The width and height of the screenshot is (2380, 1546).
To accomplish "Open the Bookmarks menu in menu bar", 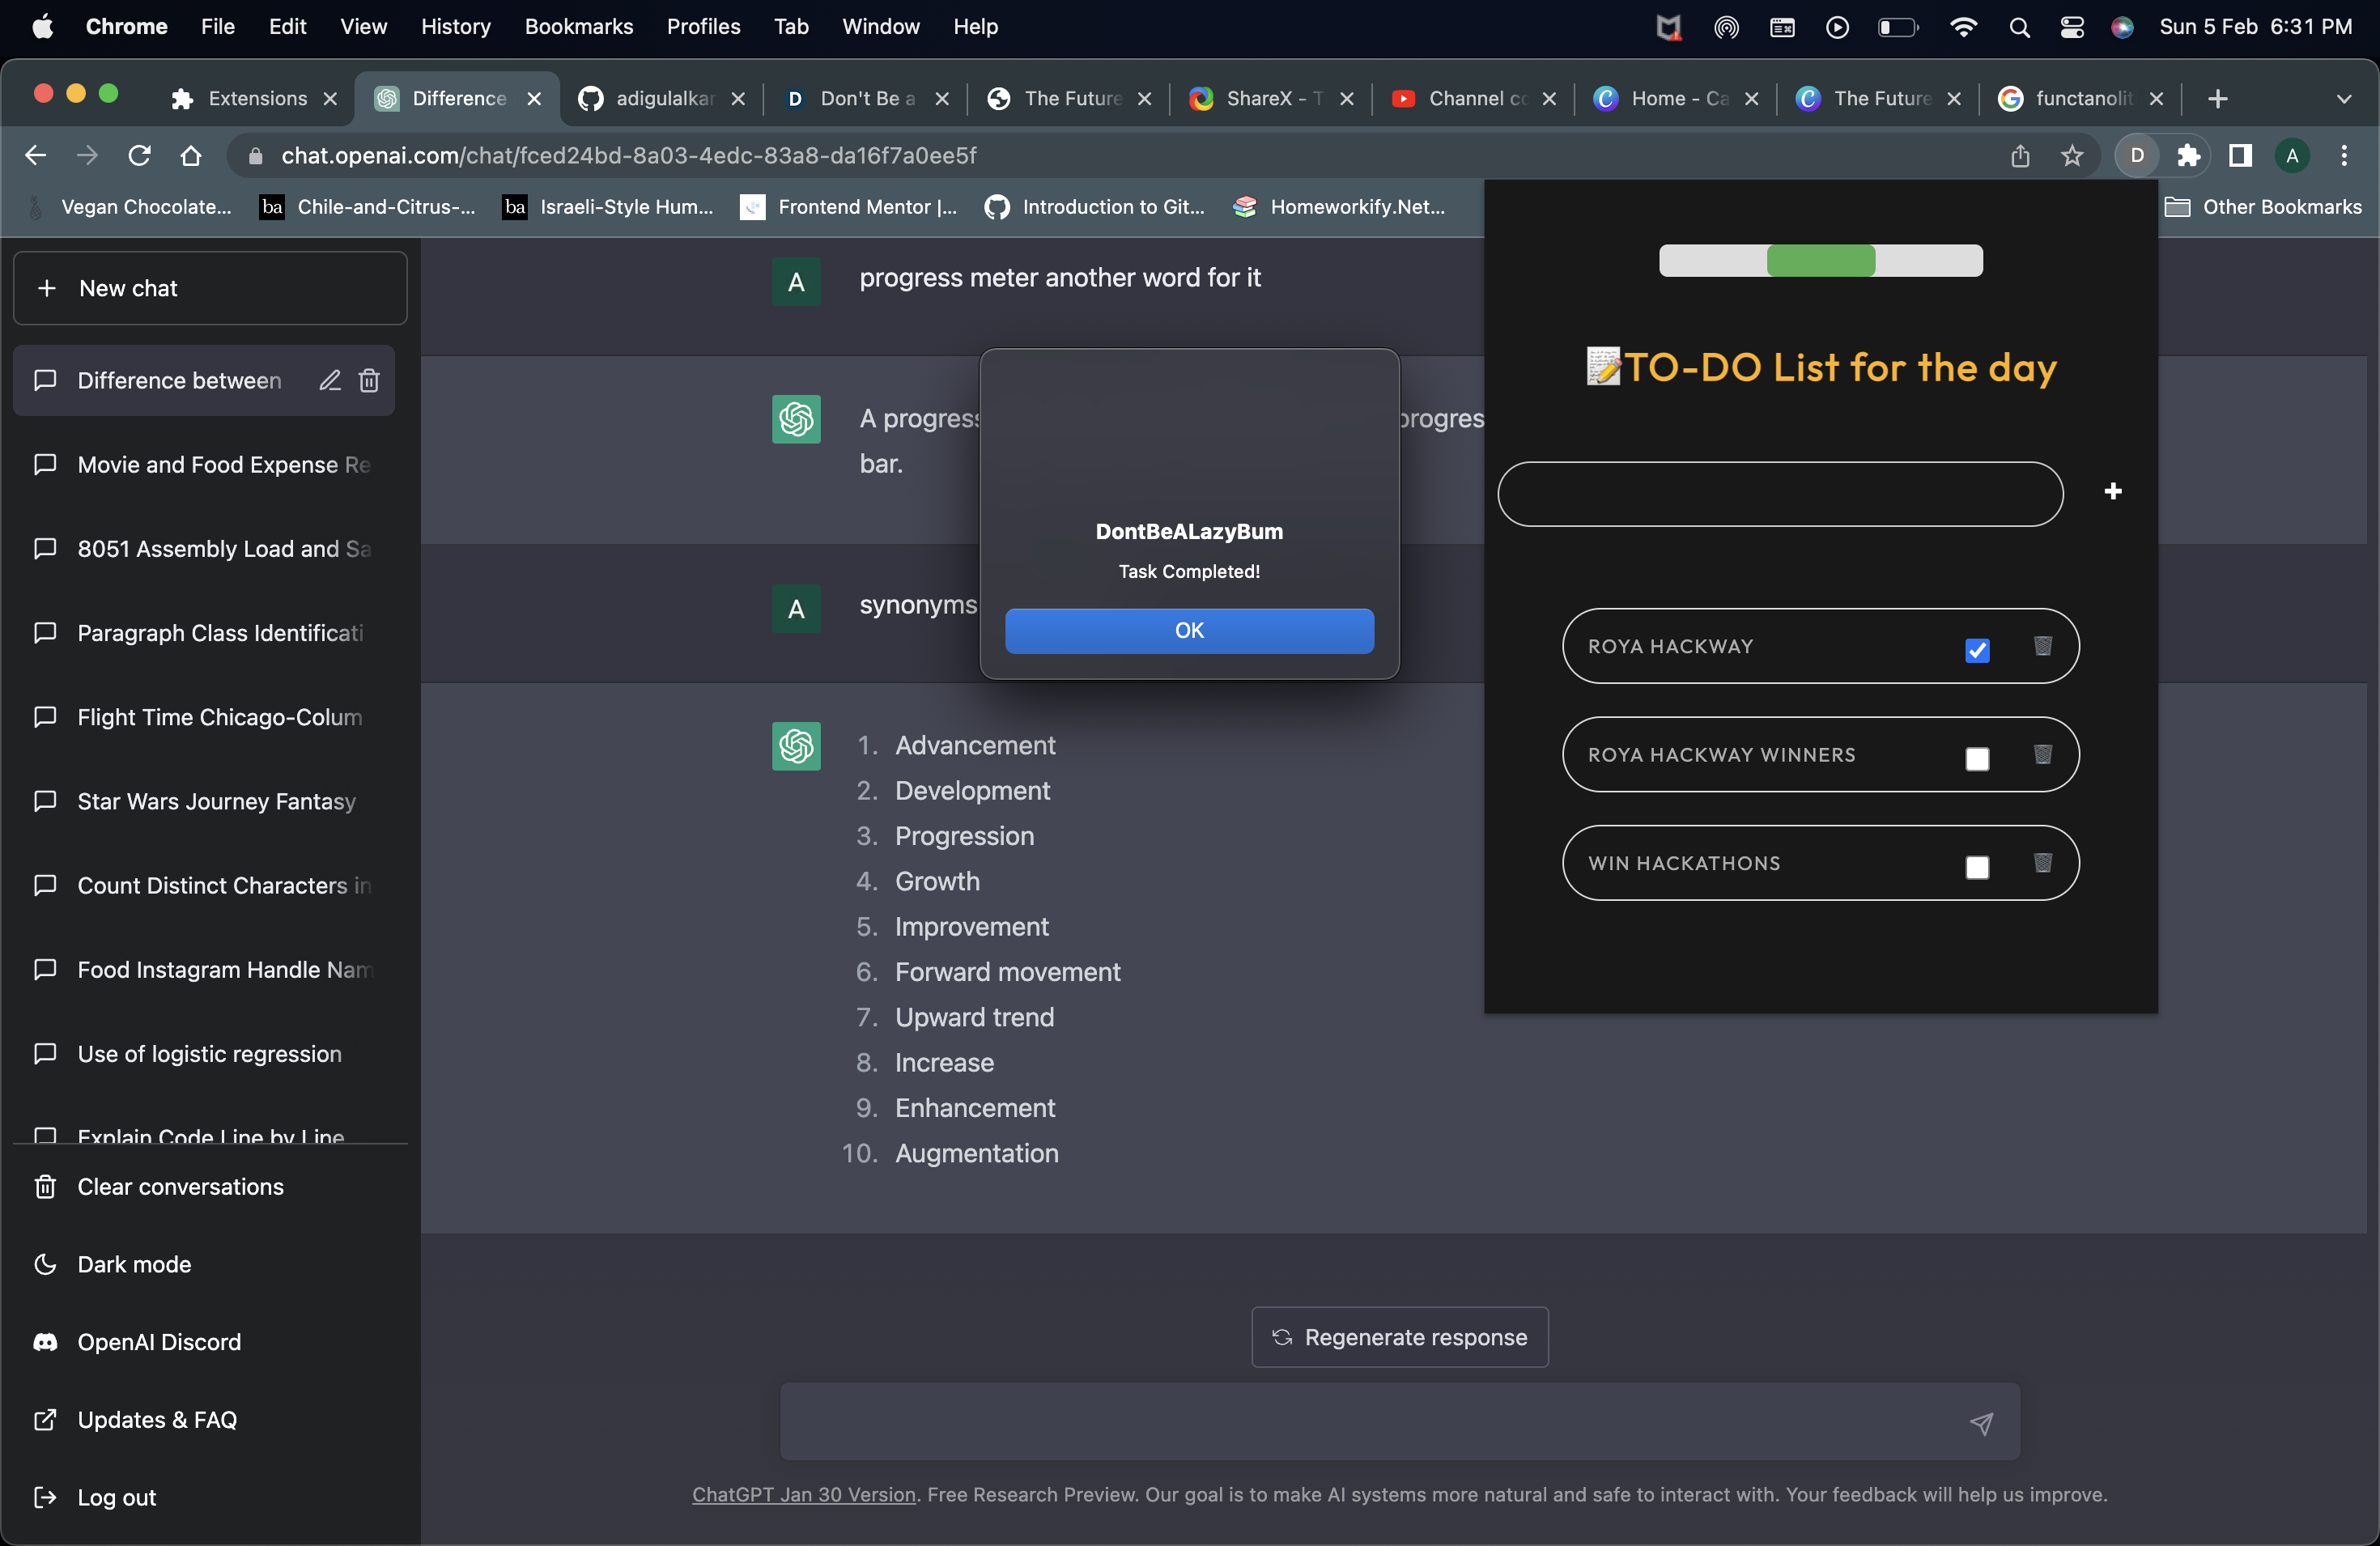I will (578, 27).
